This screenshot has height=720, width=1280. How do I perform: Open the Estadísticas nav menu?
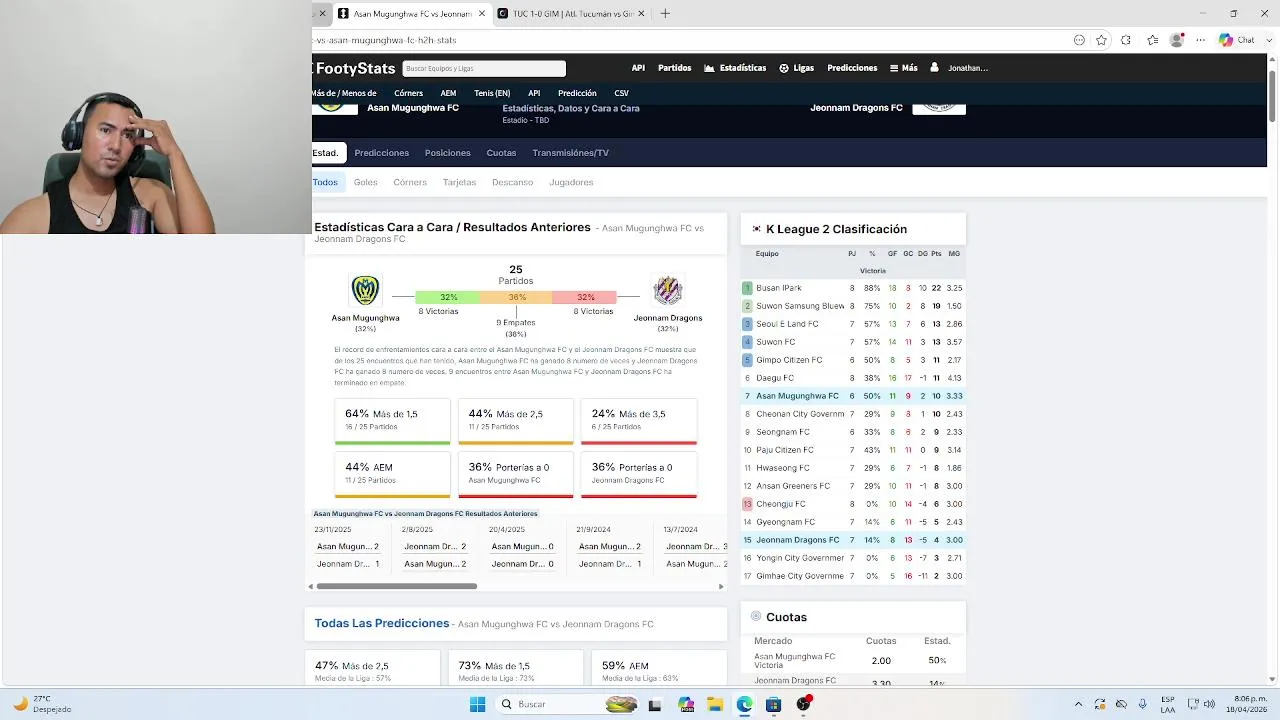(735, 68)
